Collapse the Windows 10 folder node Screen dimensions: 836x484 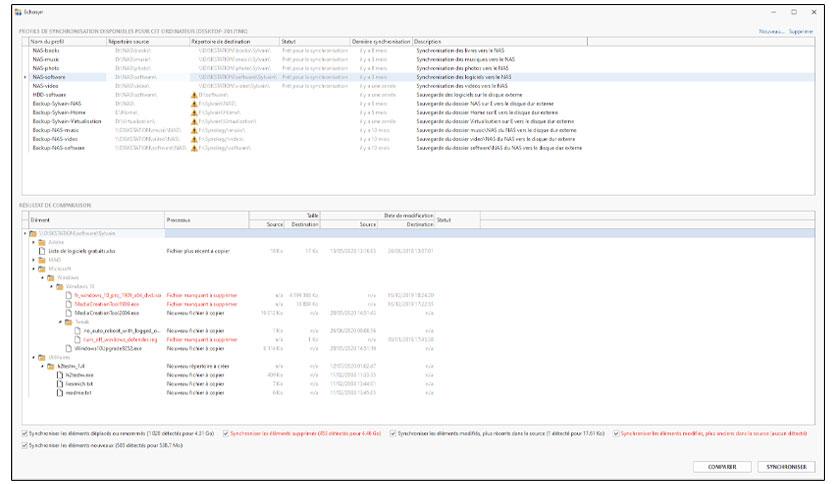[x=52, y=287]
